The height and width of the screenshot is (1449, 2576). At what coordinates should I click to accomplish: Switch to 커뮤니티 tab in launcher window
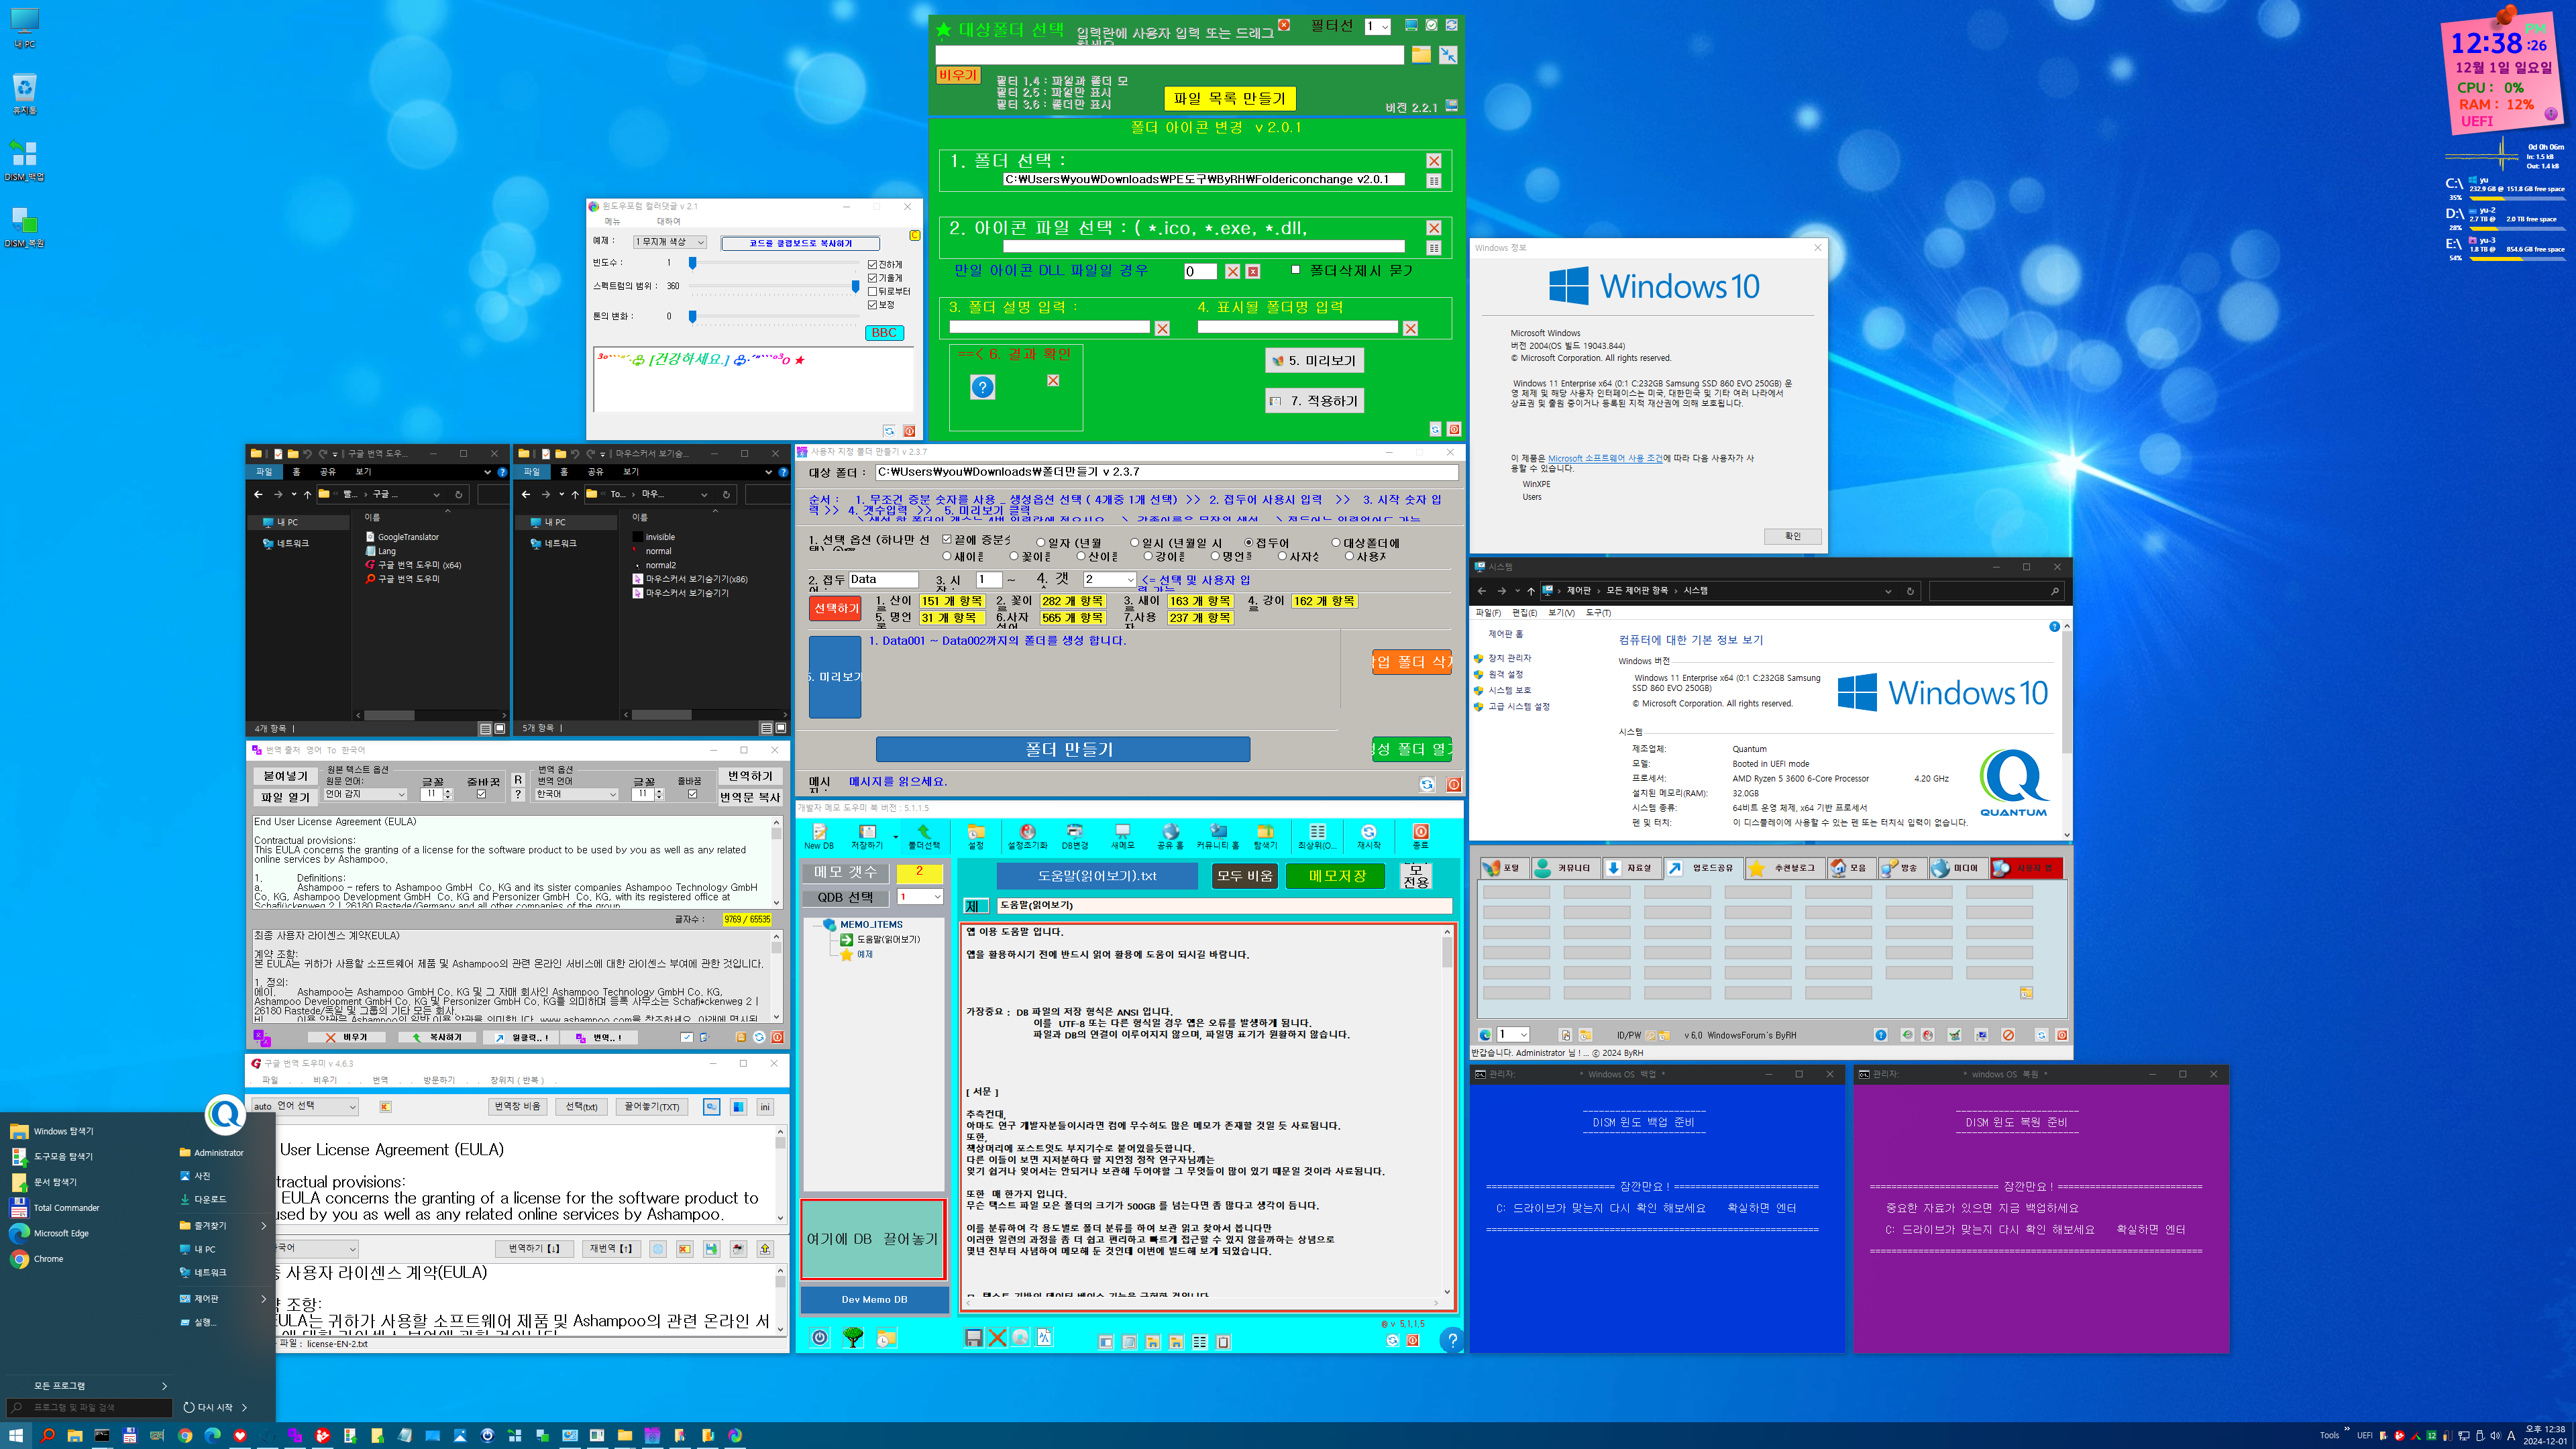[1565, 868]
